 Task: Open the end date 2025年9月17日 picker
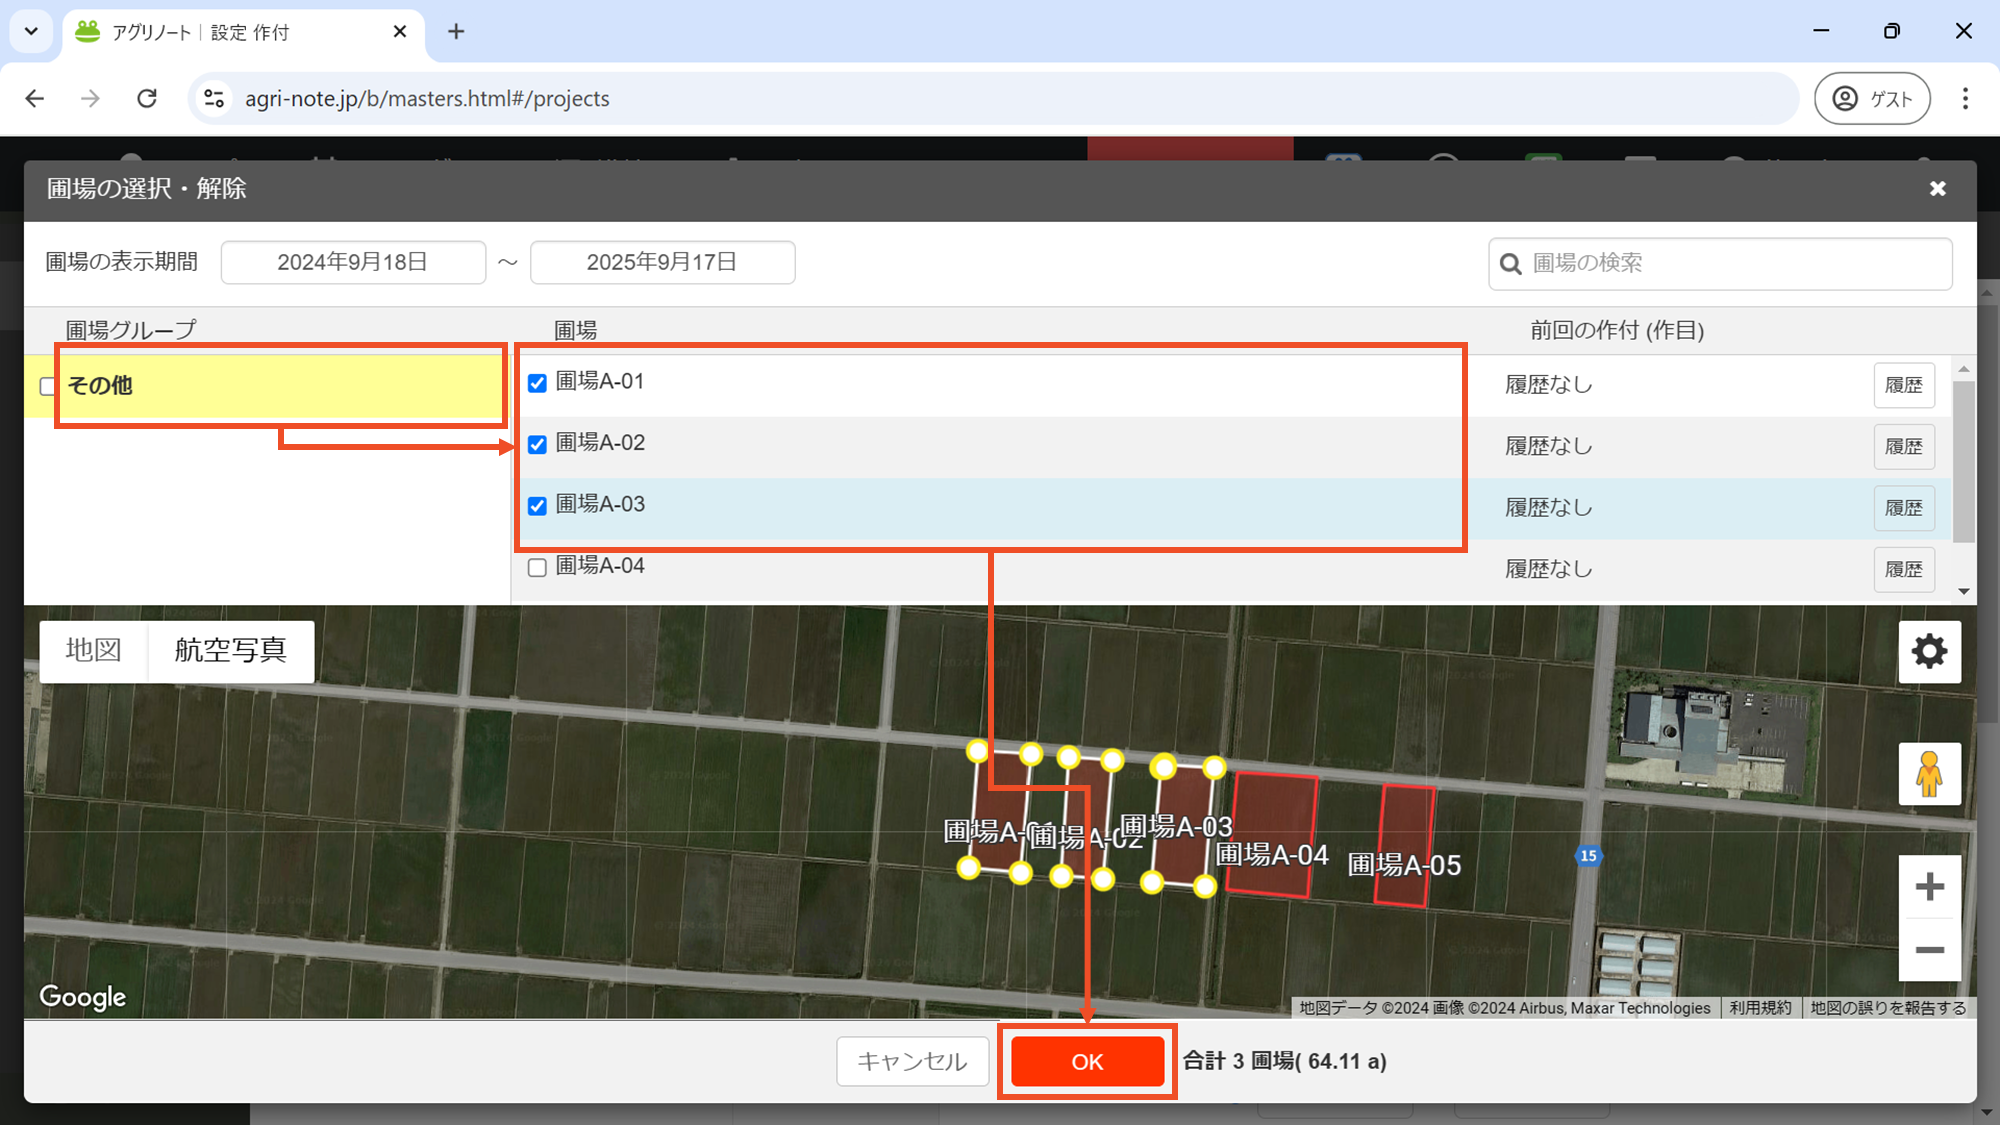[x=662, y=262]
